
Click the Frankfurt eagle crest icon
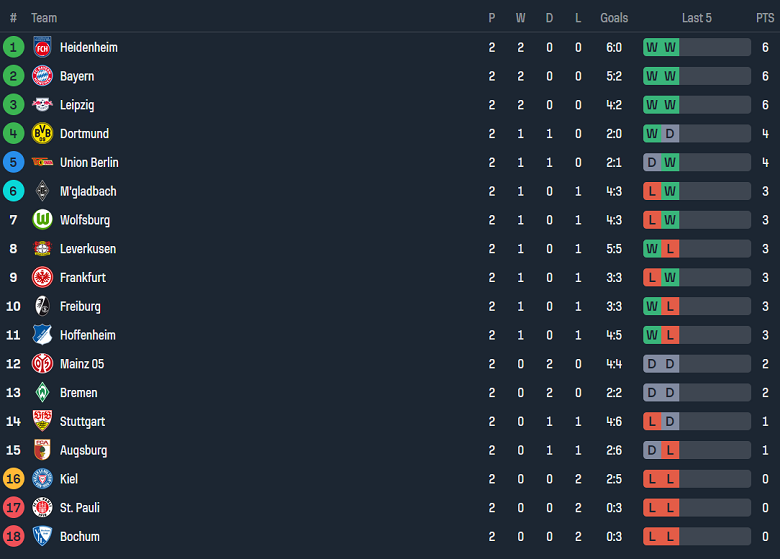(42, 277)
